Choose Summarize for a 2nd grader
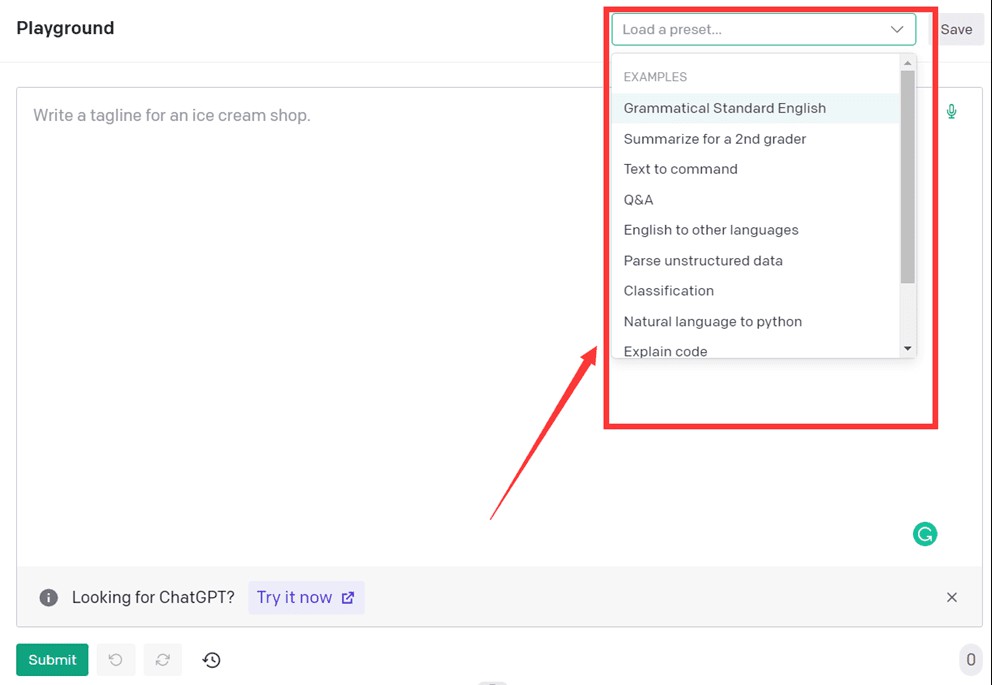Viewport: 992px width, 685px height. coord(714,139)
